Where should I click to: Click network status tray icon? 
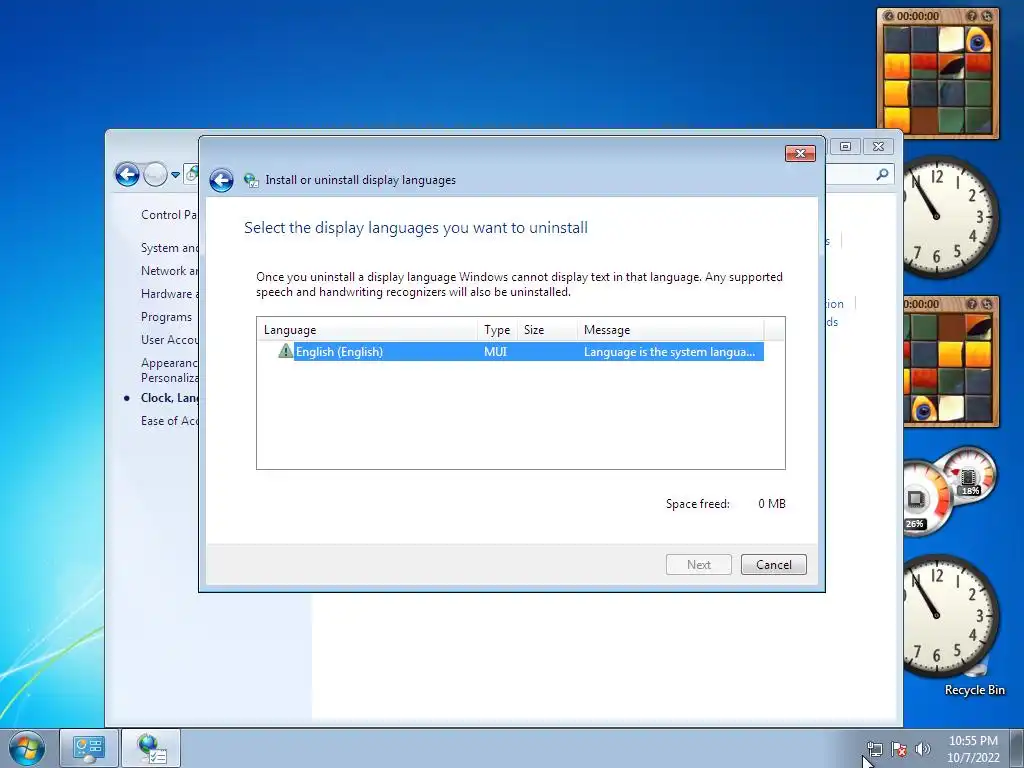tap(875, 749)
